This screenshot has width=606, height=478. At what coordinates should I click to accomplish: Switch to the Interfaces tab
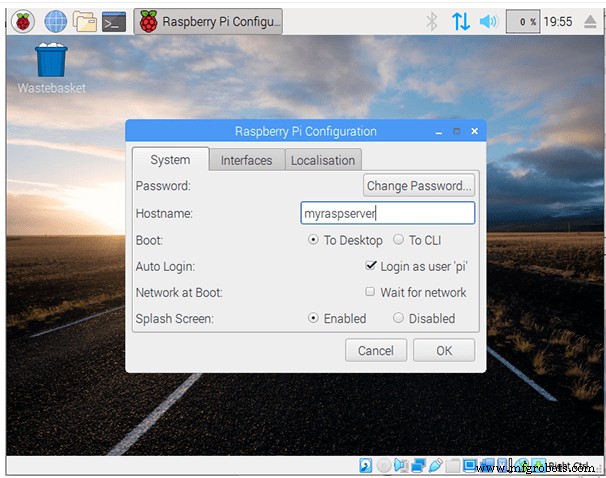point(247,160)
